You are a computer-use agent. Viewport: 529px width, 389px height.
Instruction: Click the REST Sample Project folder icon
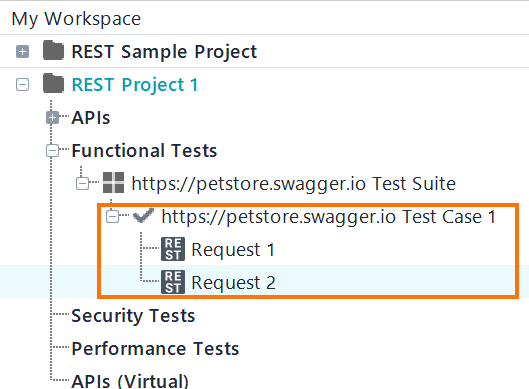(x=53, y=51)
